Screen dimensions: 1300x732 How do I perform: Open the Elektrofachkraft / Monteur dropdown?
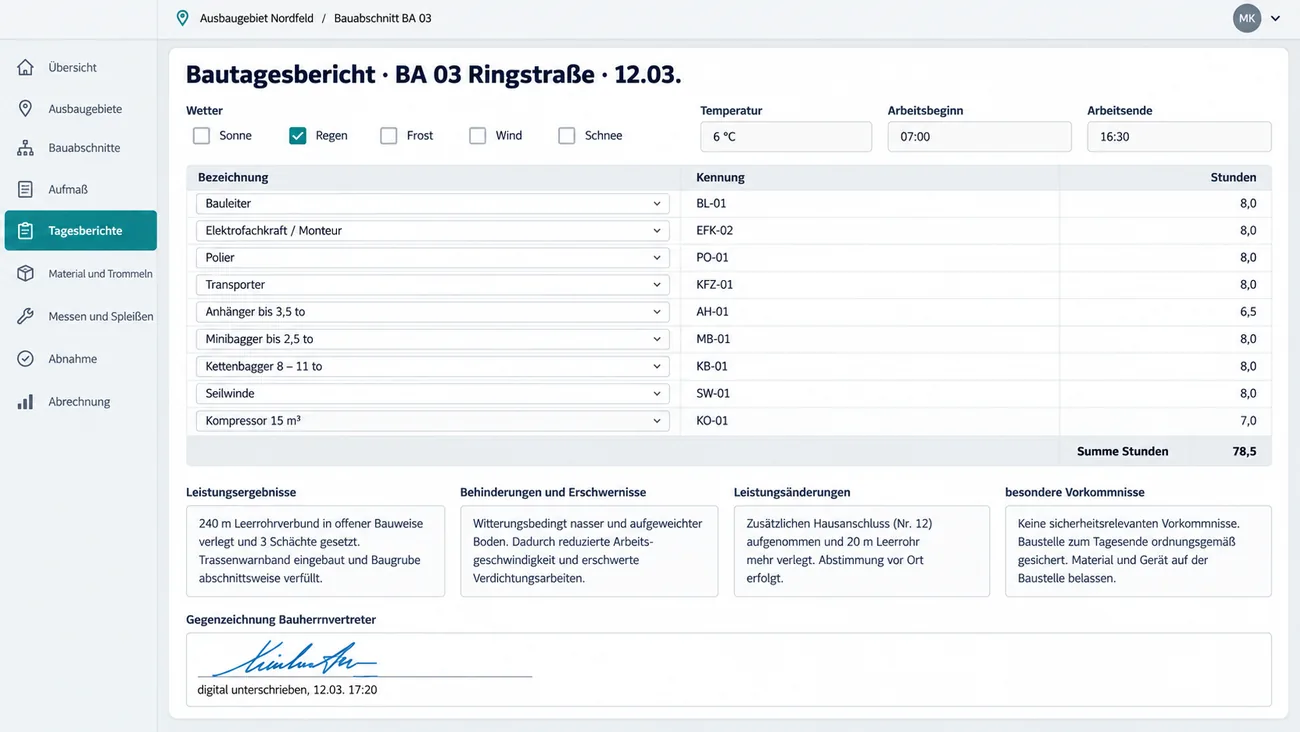(433, 230)
